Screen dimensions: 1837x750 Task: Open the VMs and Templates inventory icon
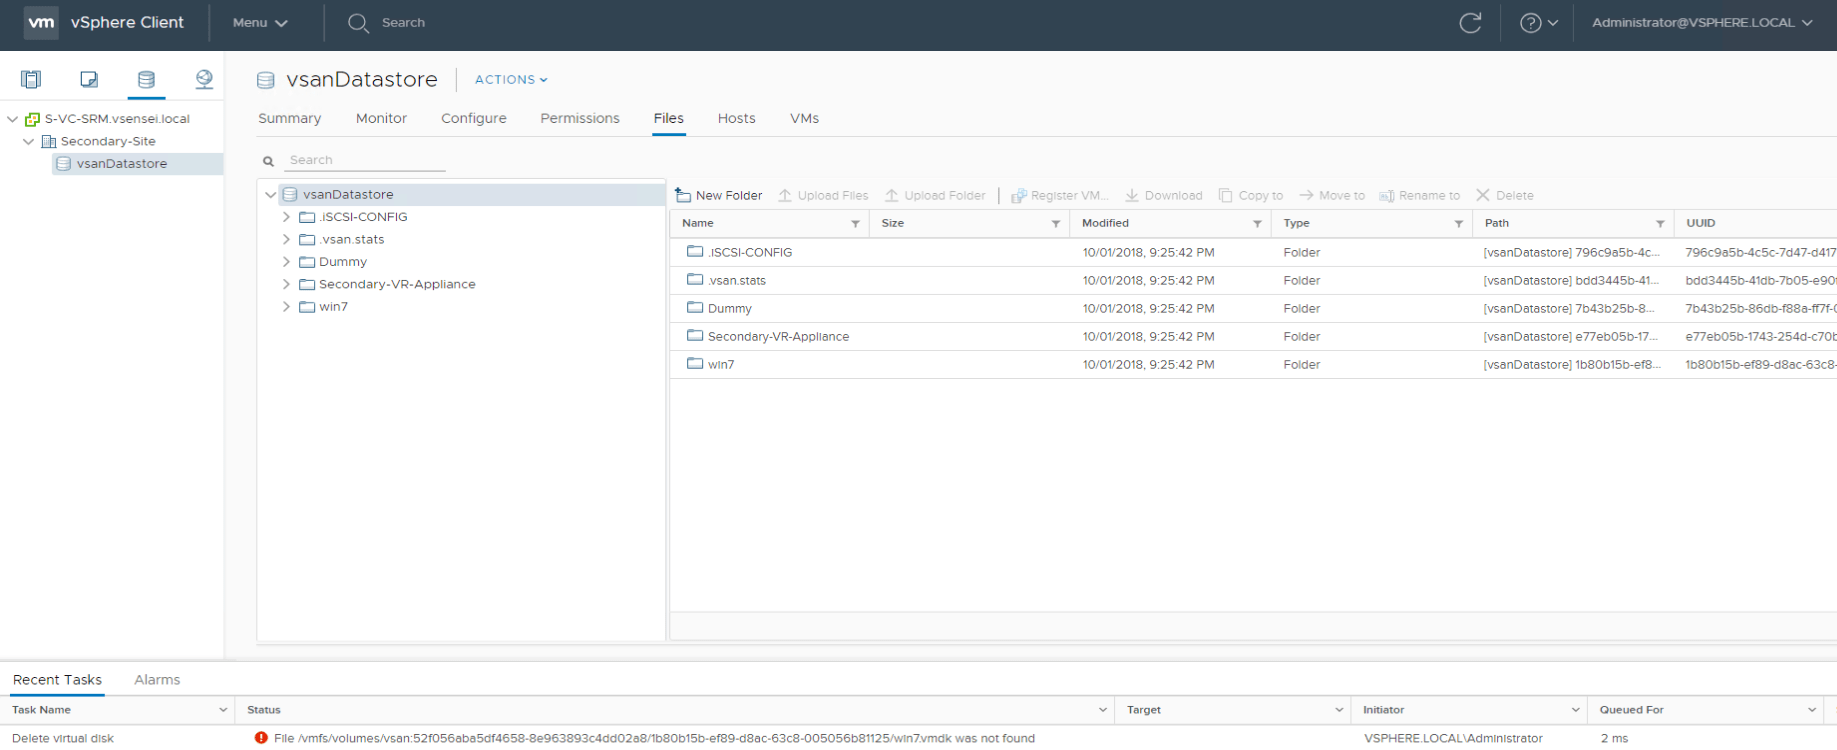coord(89,79)
